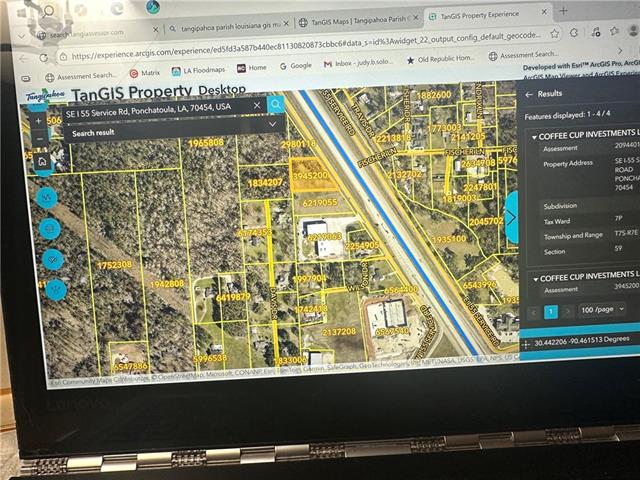Viewport: 640px width, 480px height.
Task: Close the search.tangiassessor.com tab
Action: pos(156,30)
